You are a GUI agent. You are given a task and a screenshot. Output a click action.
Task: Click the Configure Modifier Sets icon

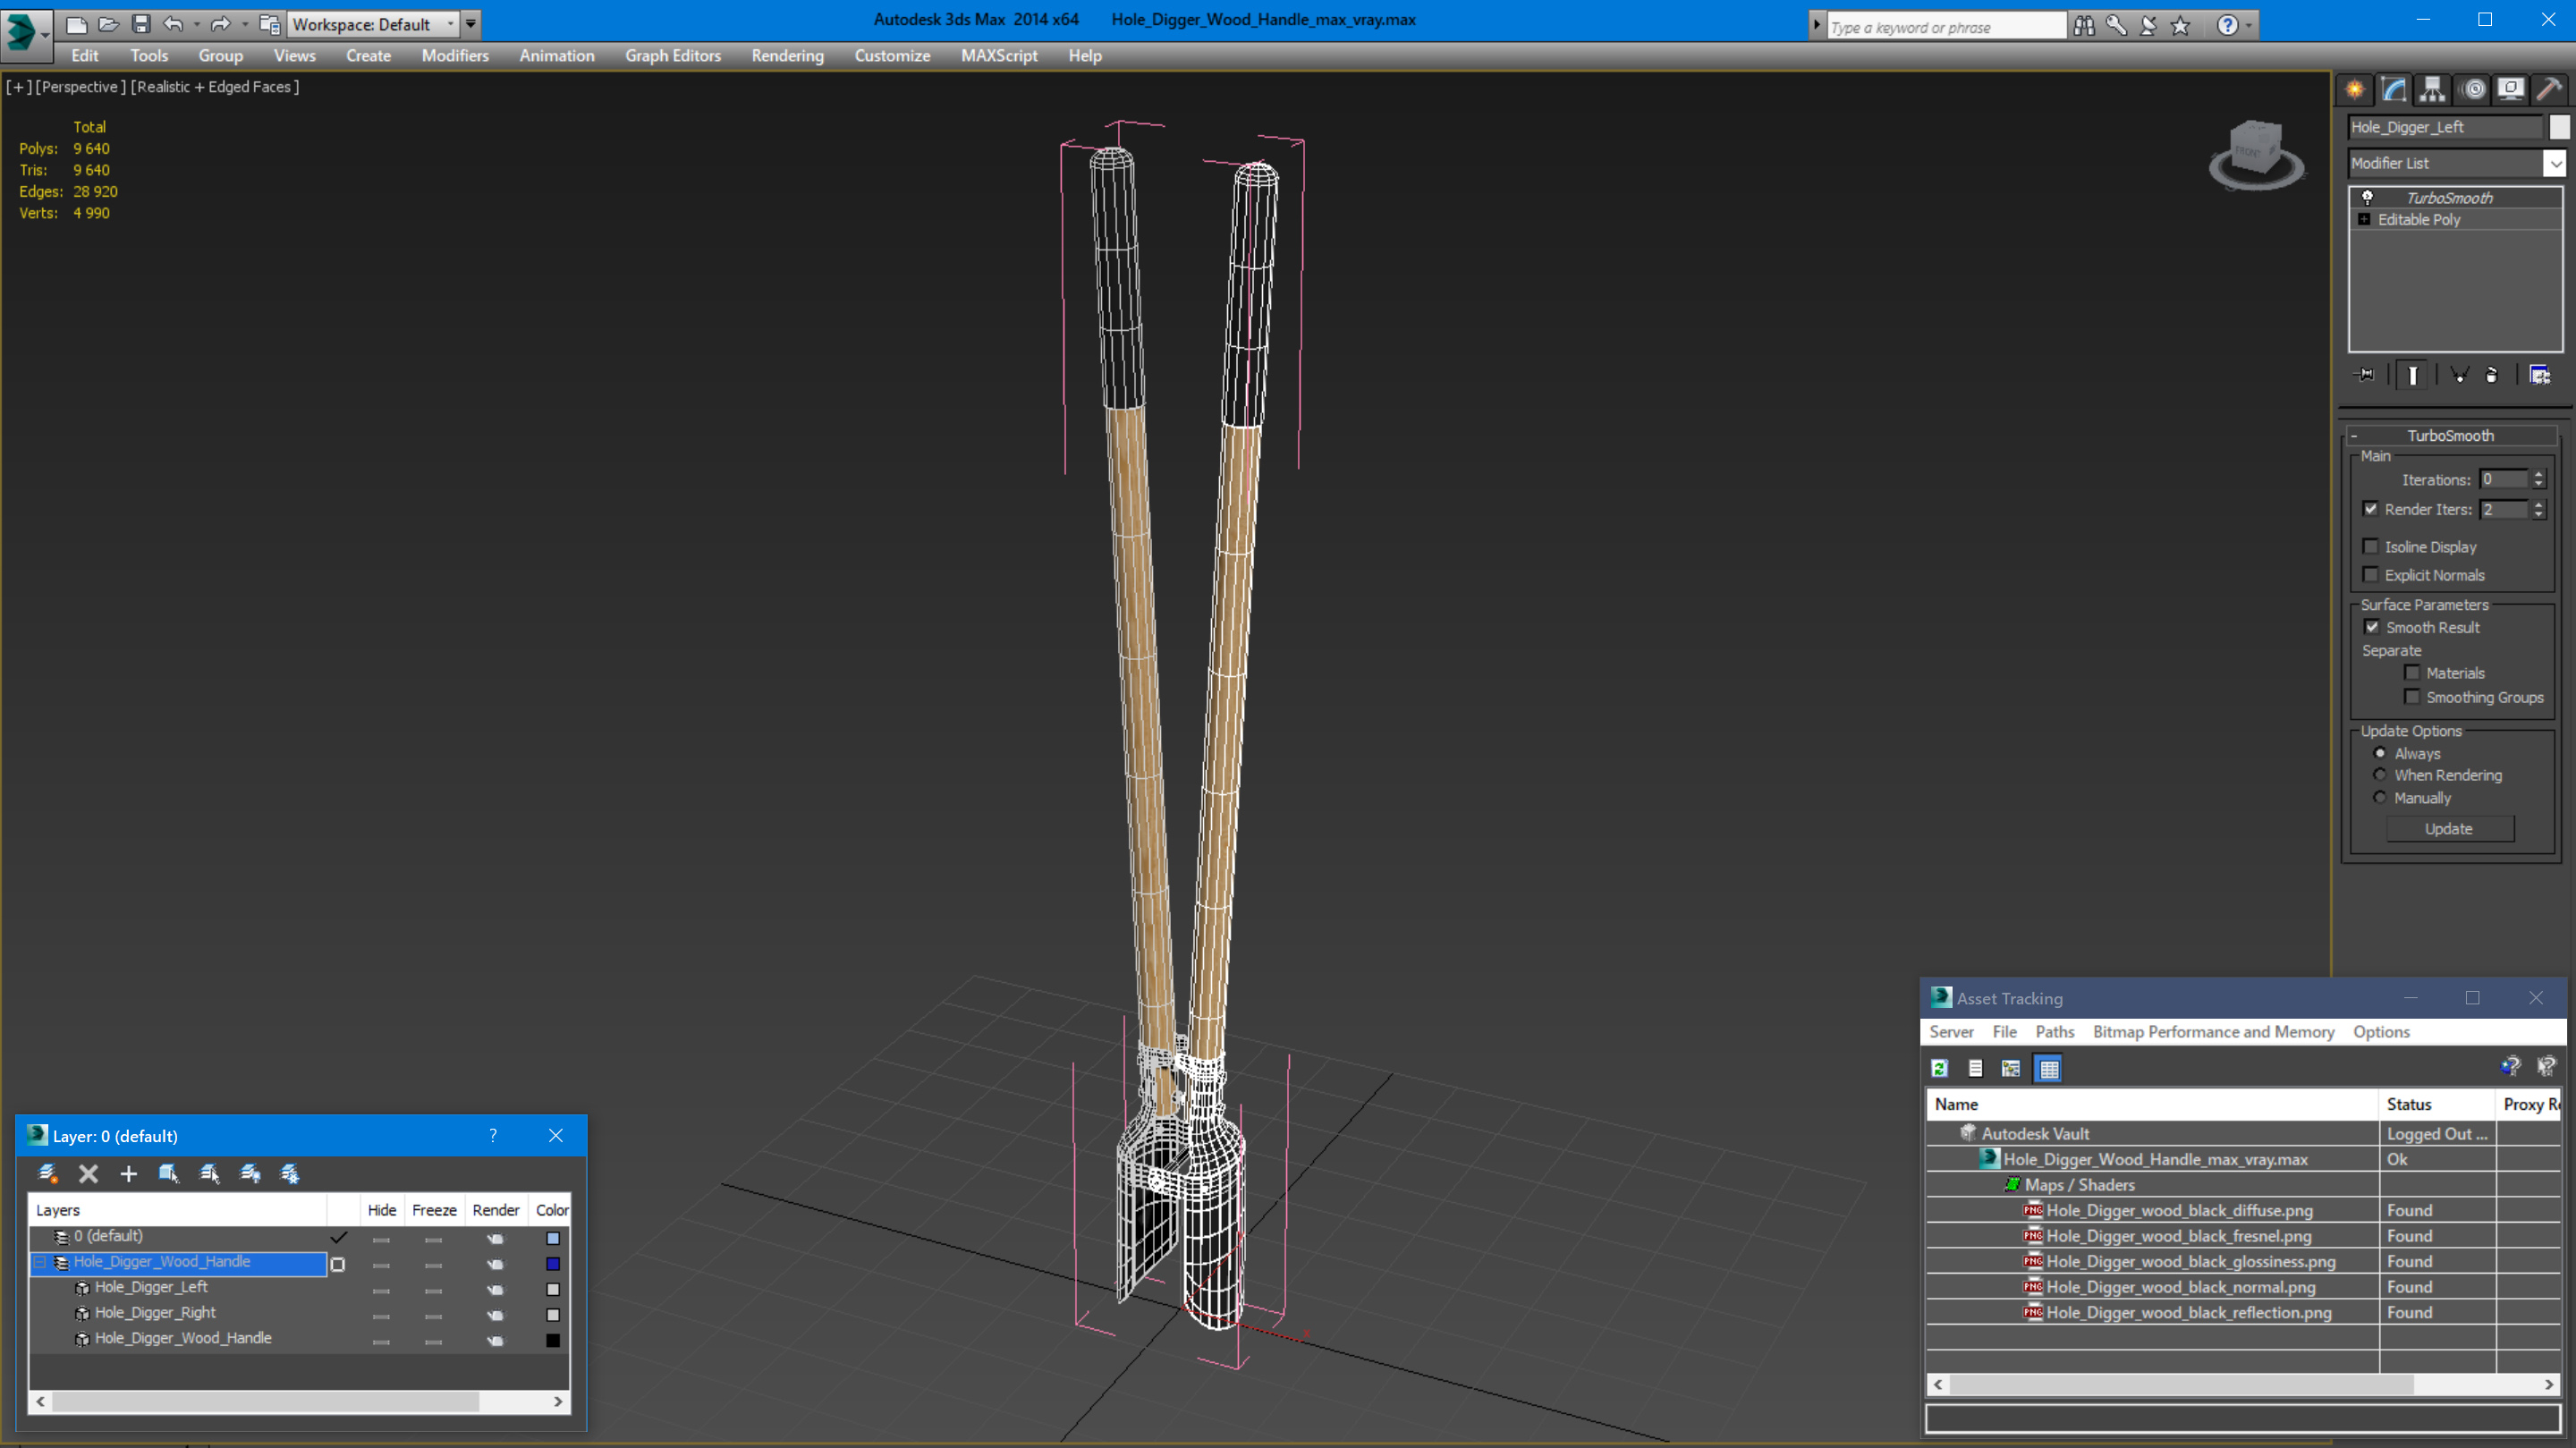coord(2539,375)
